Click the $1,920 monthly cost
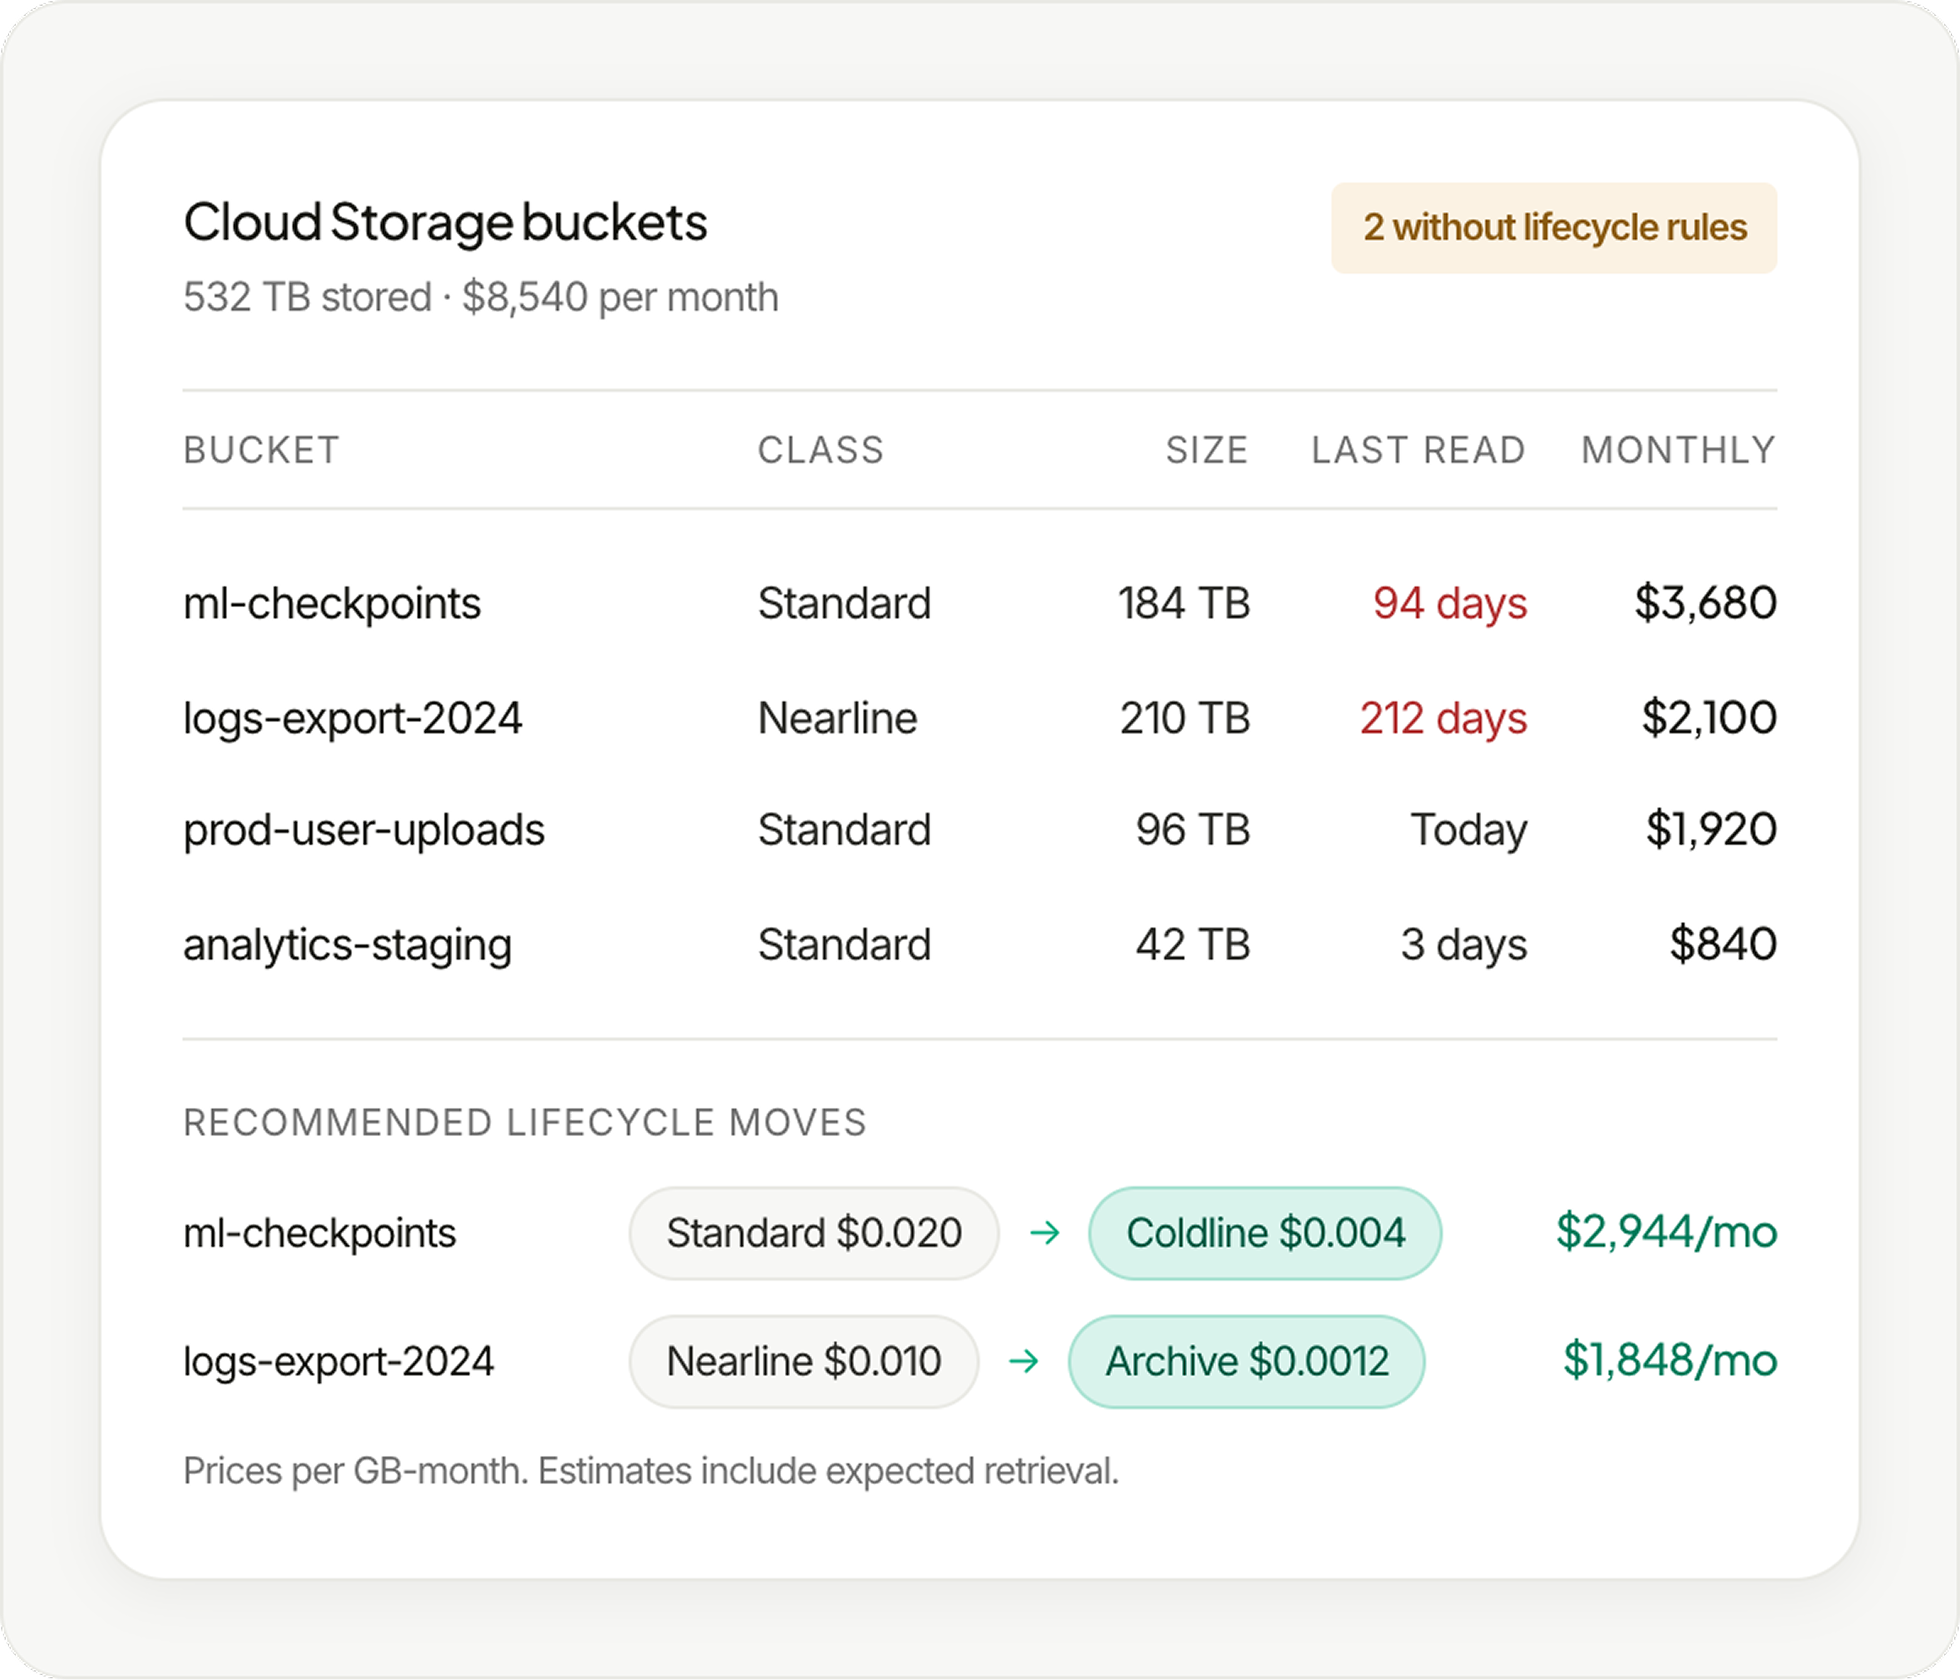1960x1680 pixels. pyautogui.click(x=1712, y=830)
